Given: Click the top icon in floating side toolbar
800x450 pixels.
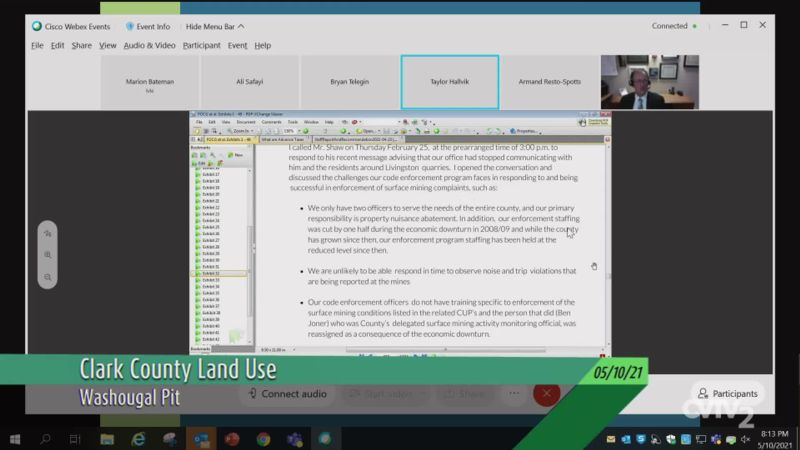Looking at the screenshot, I should [x=47, y=233].
